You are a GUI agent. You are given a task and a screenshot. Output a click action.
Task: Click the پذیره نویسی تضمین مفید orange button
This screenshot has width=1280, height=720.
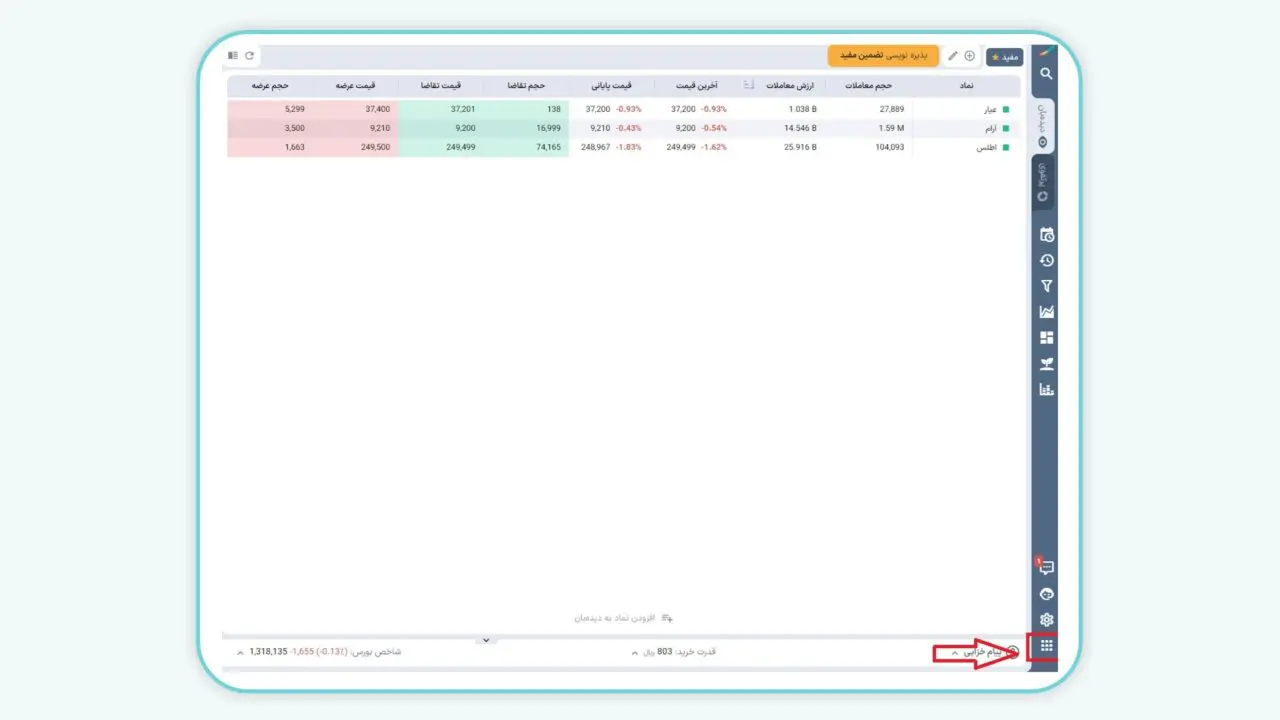tap(883, 56)
